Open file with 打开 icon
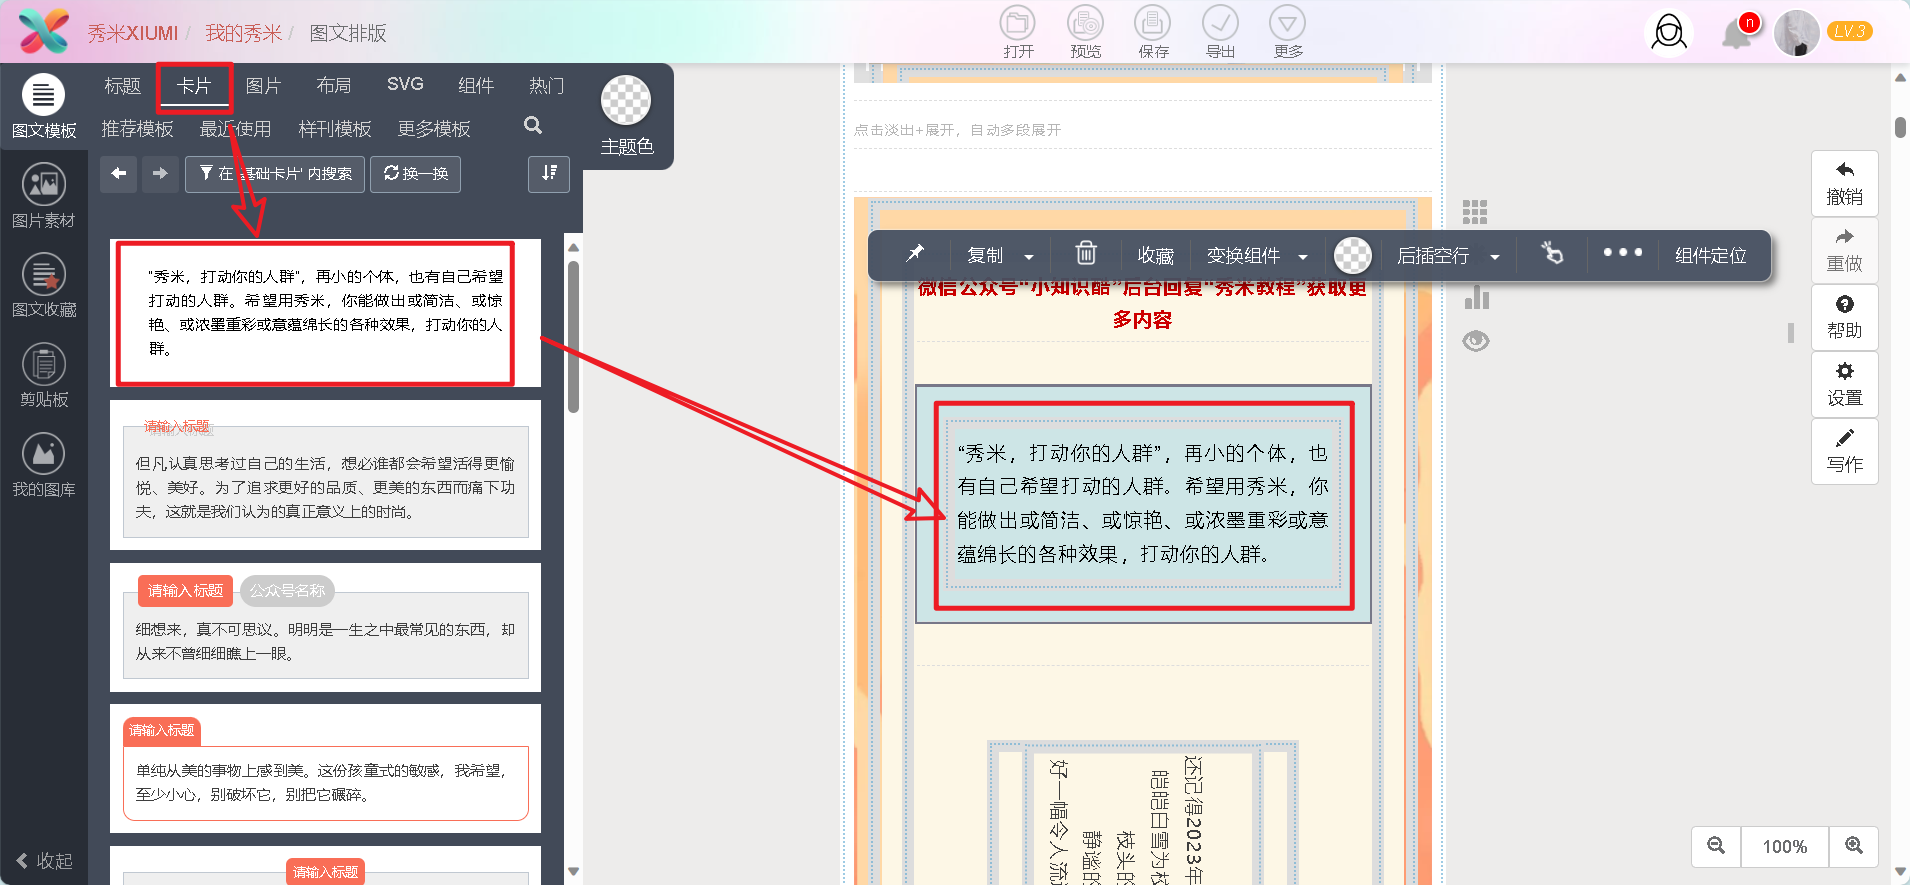1910x885 pixels. click(1018, 32)
